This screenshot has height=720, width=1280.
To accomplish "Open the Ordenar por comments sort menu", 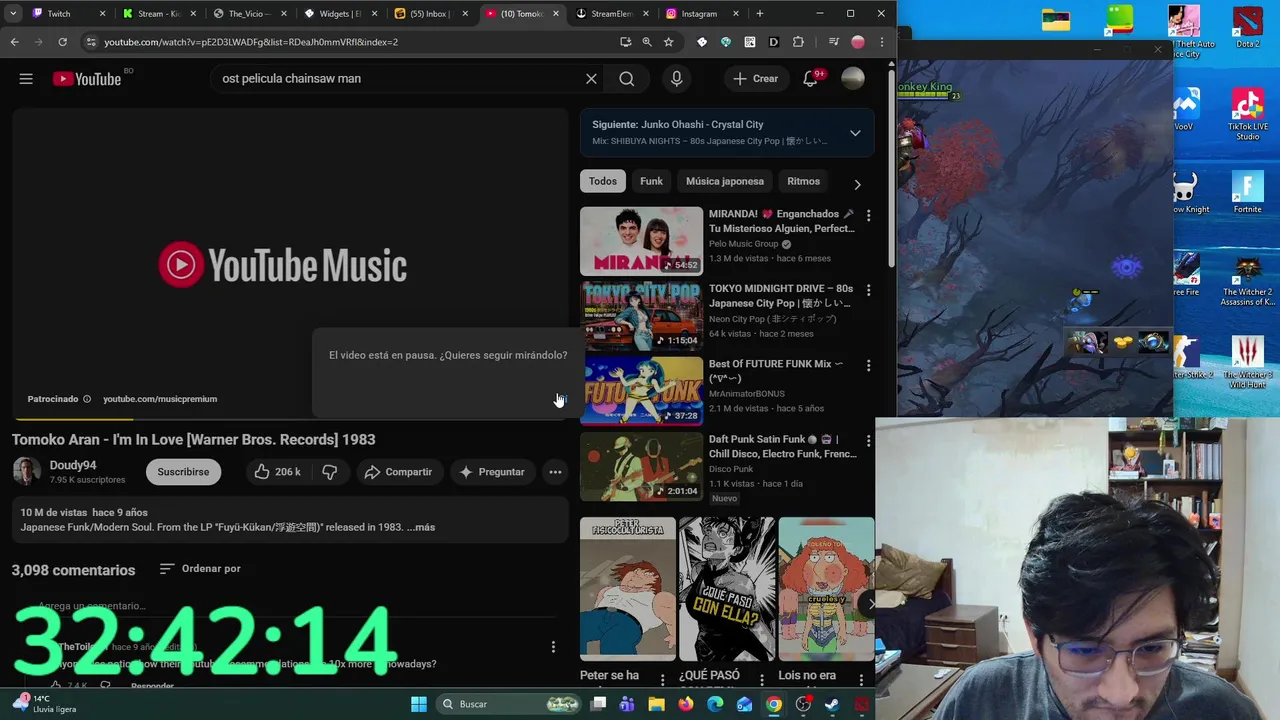I will [200, 569].
